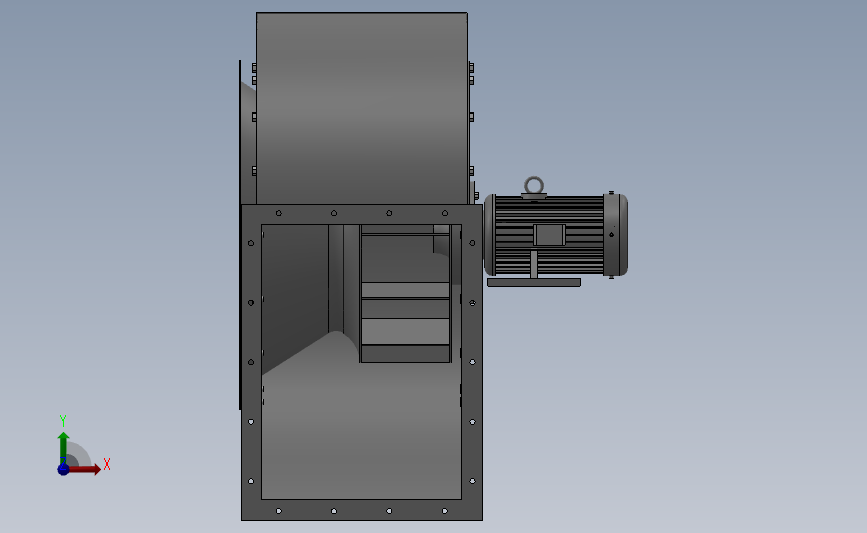867x533 pixels.
Task: Select the rounded end cover of the motor
Action: pos(616,235)
